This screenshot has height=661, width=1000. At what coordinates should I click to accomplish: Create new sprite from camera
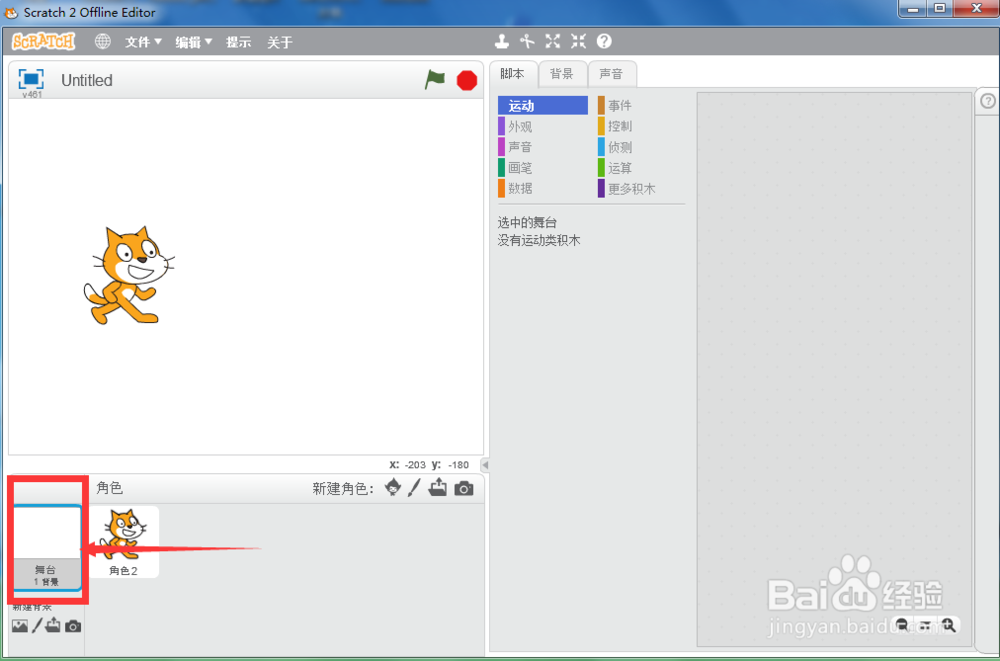(x=464, y=489)
